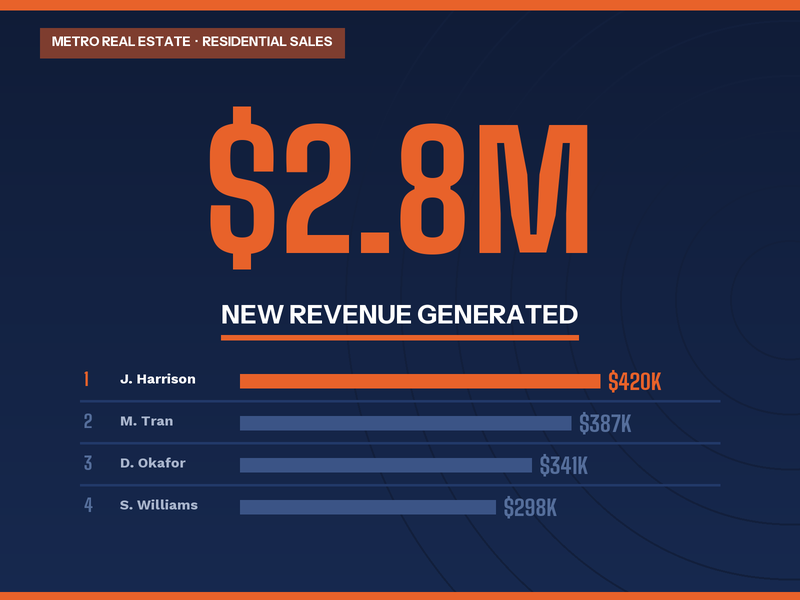Click the $387K value label

tap(605, 423)
